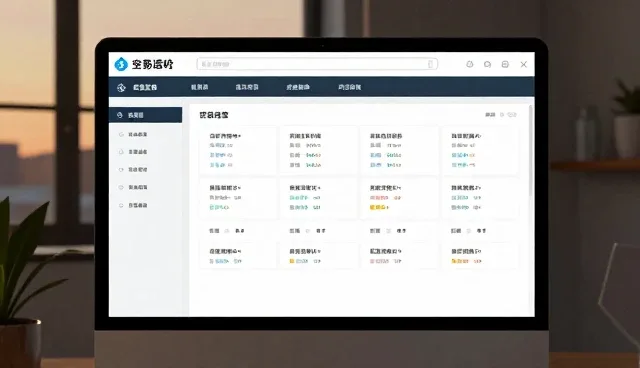Select the bold first label in the dark navigation bar
This screenshot has height=368, width=640.
click(145, 87)
